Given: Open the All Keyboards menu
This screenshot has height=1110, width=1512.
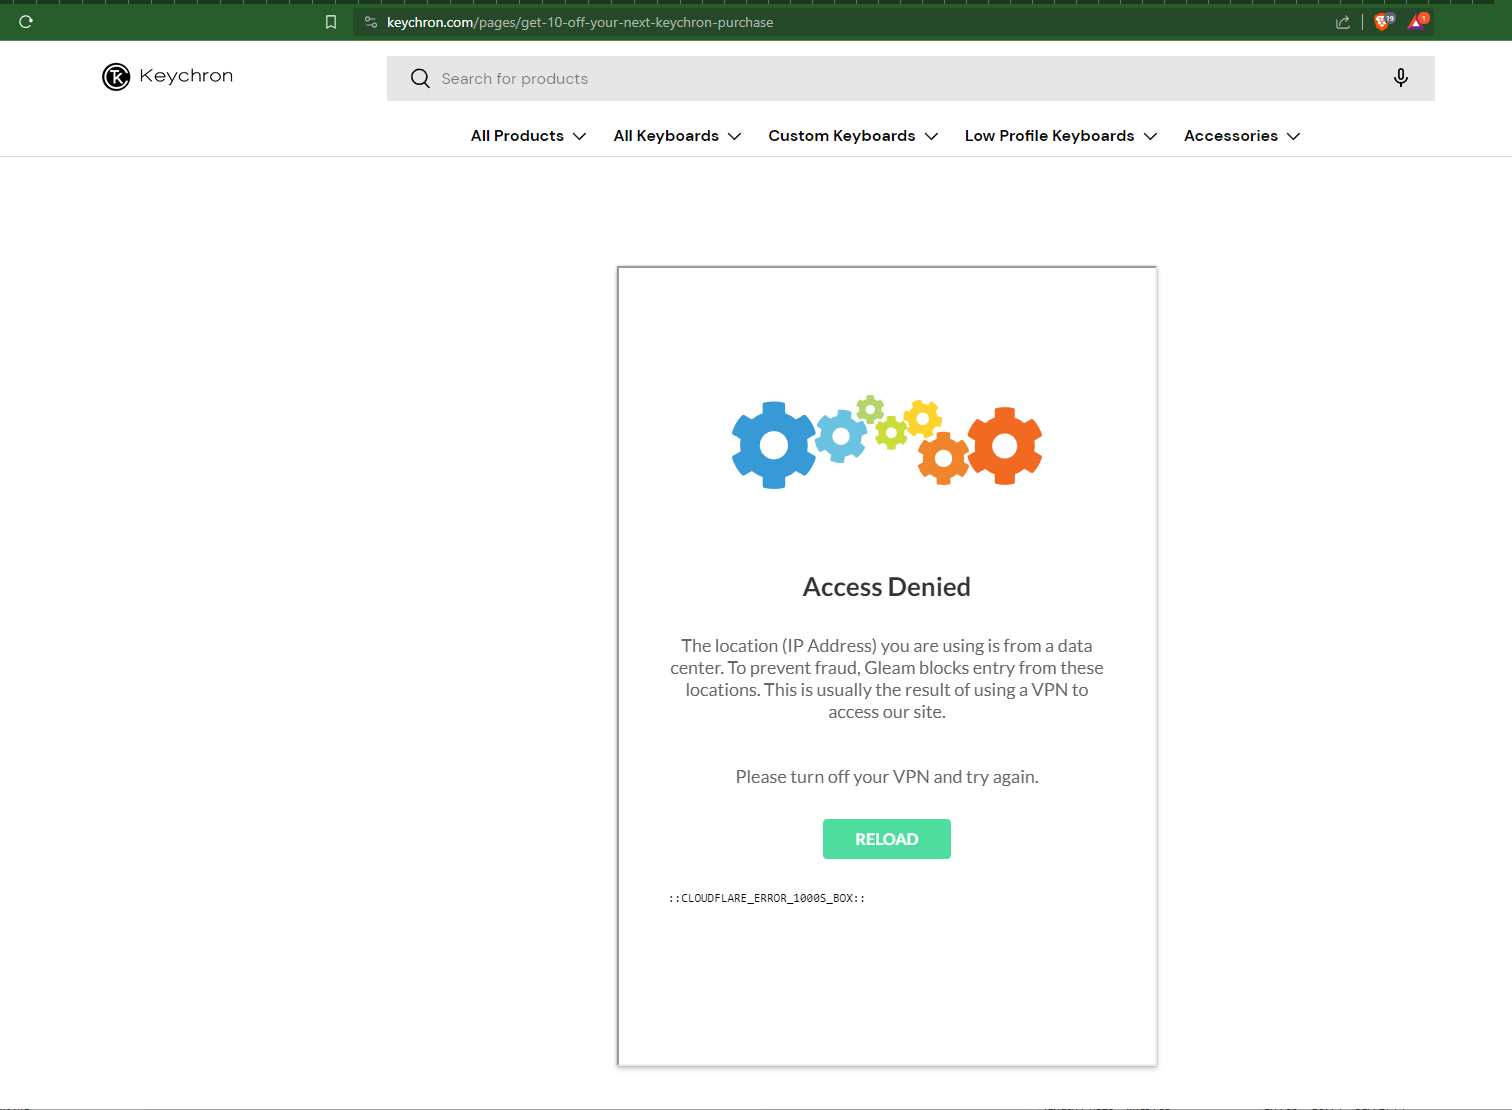Looking at the screenshot, I should pyautogui.click(x=677, y=136).
